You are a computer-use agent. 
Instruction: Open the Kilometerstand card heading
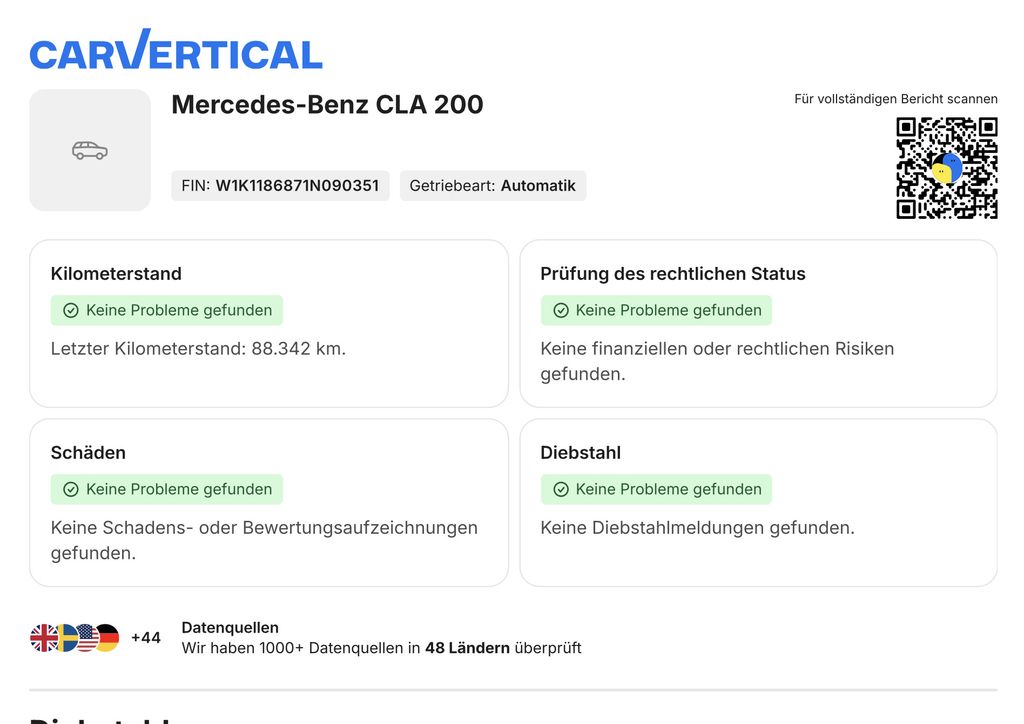point(116,274)
